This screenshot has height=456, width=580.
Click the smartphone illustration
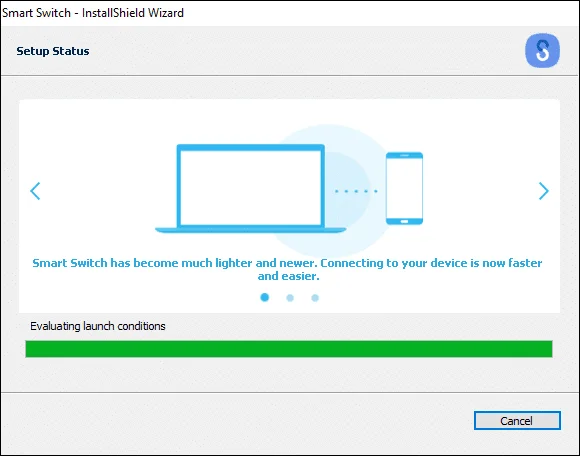404,188
